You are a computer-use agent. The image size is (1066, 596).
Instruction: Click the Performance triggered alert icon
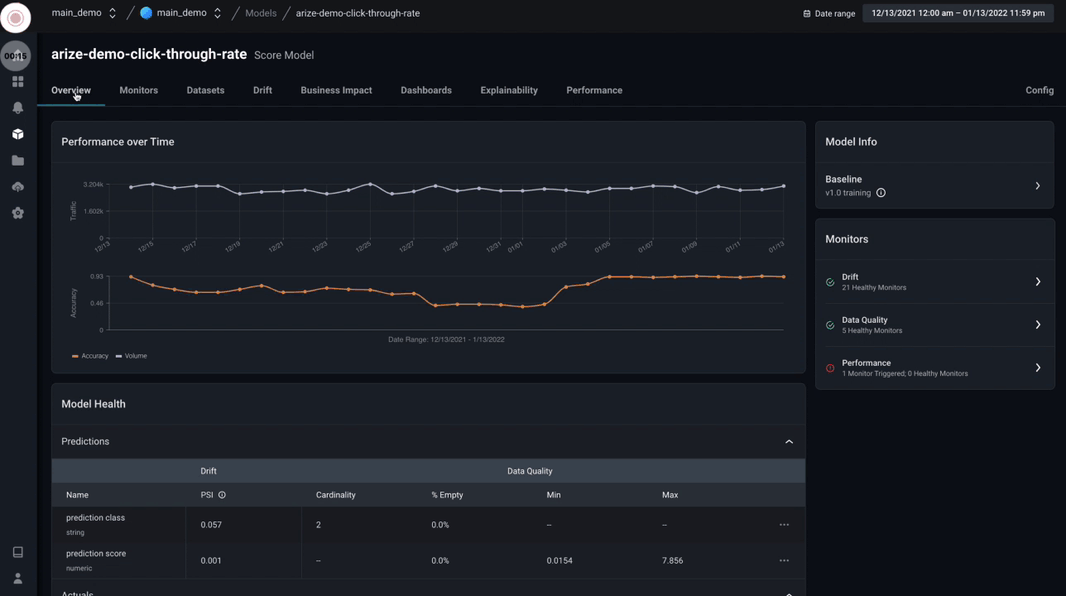pyautogui.click(x=830, y=368)
